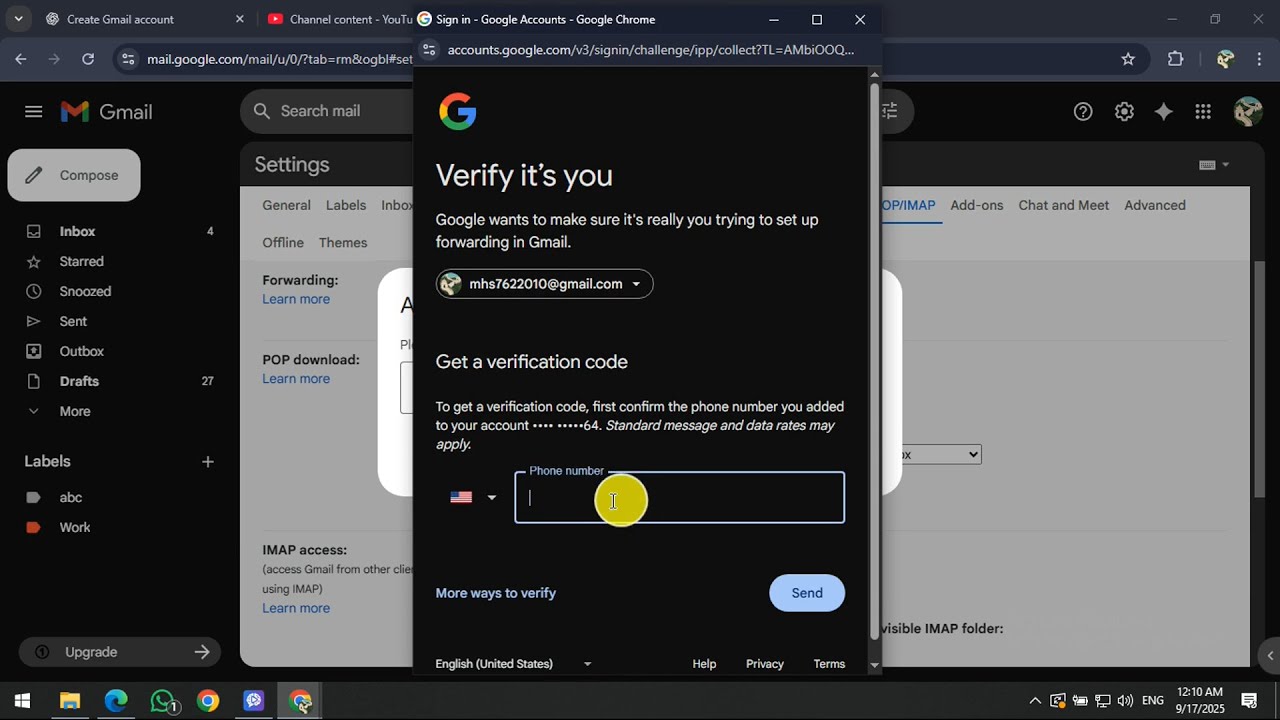Focus the Phone number input field
The height and width of the screenshot is (720, 1280).
click(x=680, y=498)
